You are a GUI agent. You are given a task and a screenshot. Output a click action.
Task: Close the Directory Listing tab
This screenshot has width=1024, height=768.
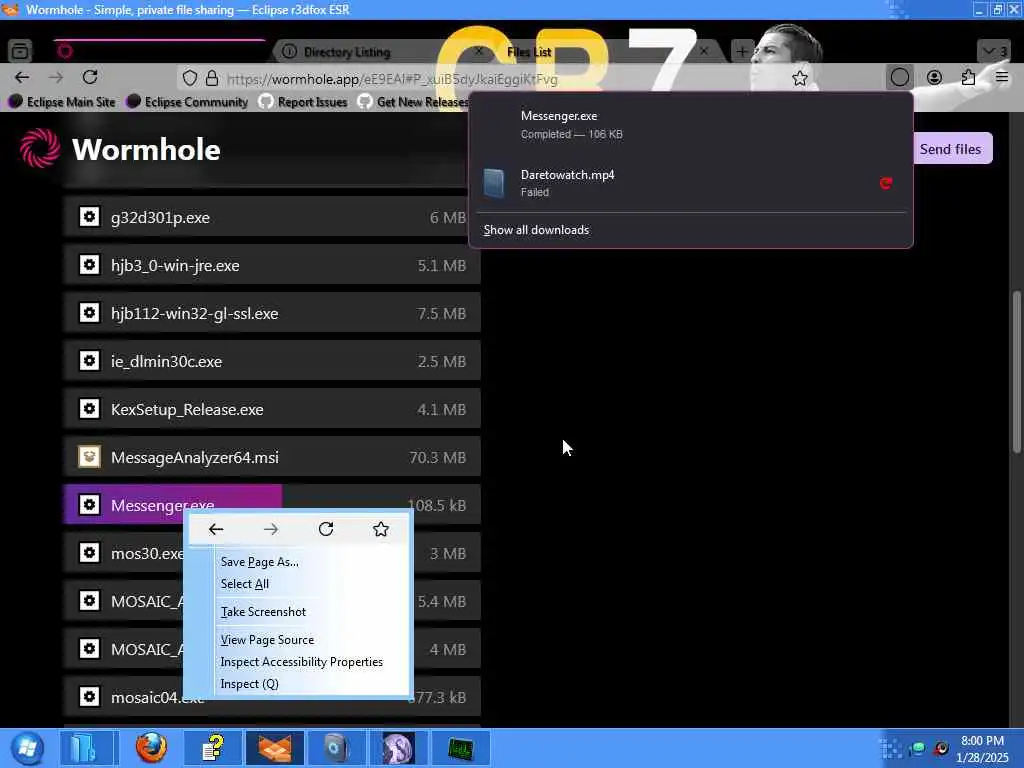click(479, 51)
